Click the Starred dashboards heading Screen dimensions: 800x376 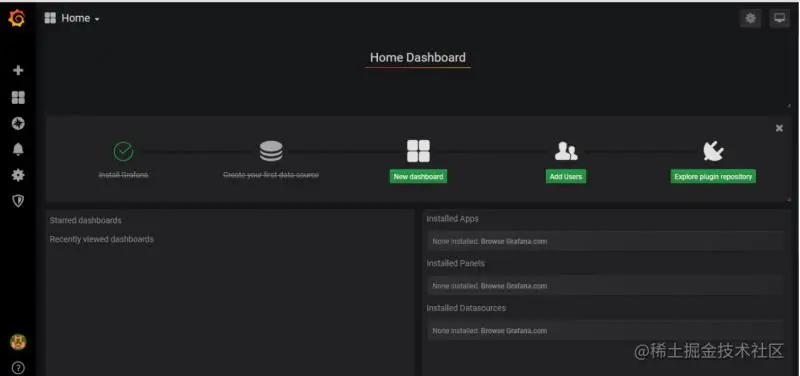pos(86,220)
